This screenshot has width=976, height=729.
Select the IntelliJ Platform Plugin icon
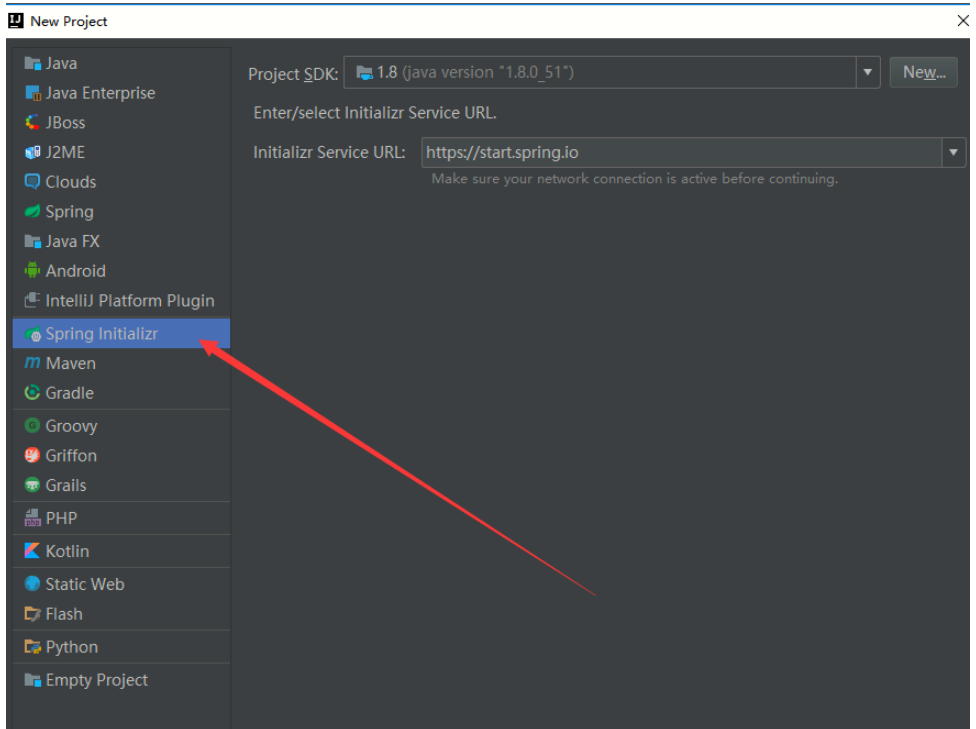[32, 301]
